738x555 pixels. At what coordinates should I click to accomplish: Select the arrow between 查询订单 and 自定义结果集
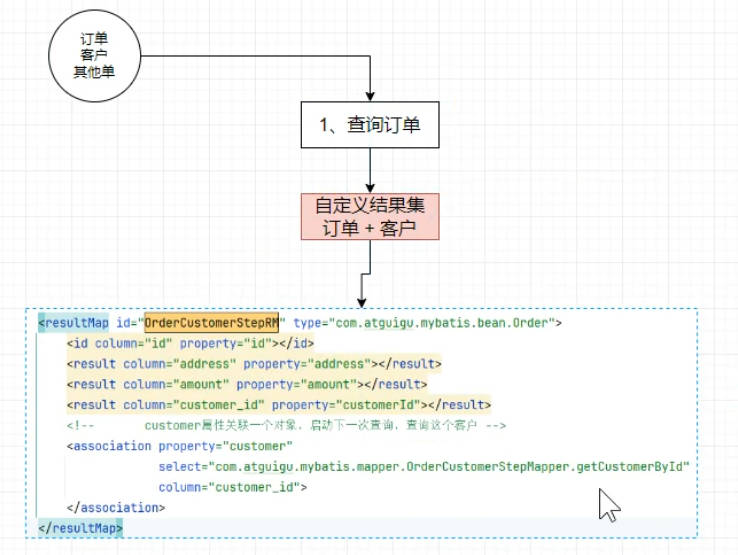coord(371,170)
